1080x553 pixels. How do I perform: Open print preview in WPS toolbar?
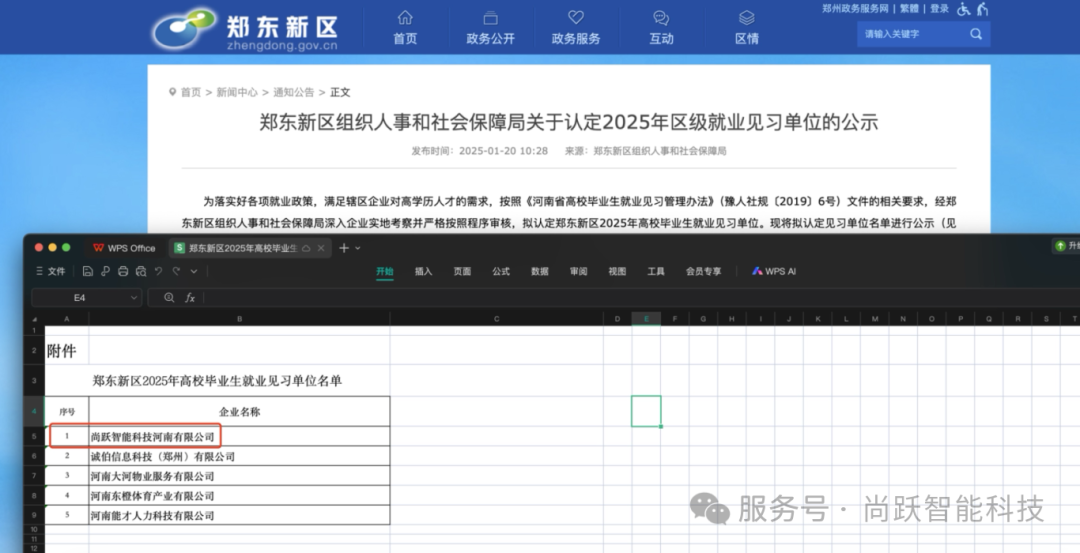click(140, 271)
